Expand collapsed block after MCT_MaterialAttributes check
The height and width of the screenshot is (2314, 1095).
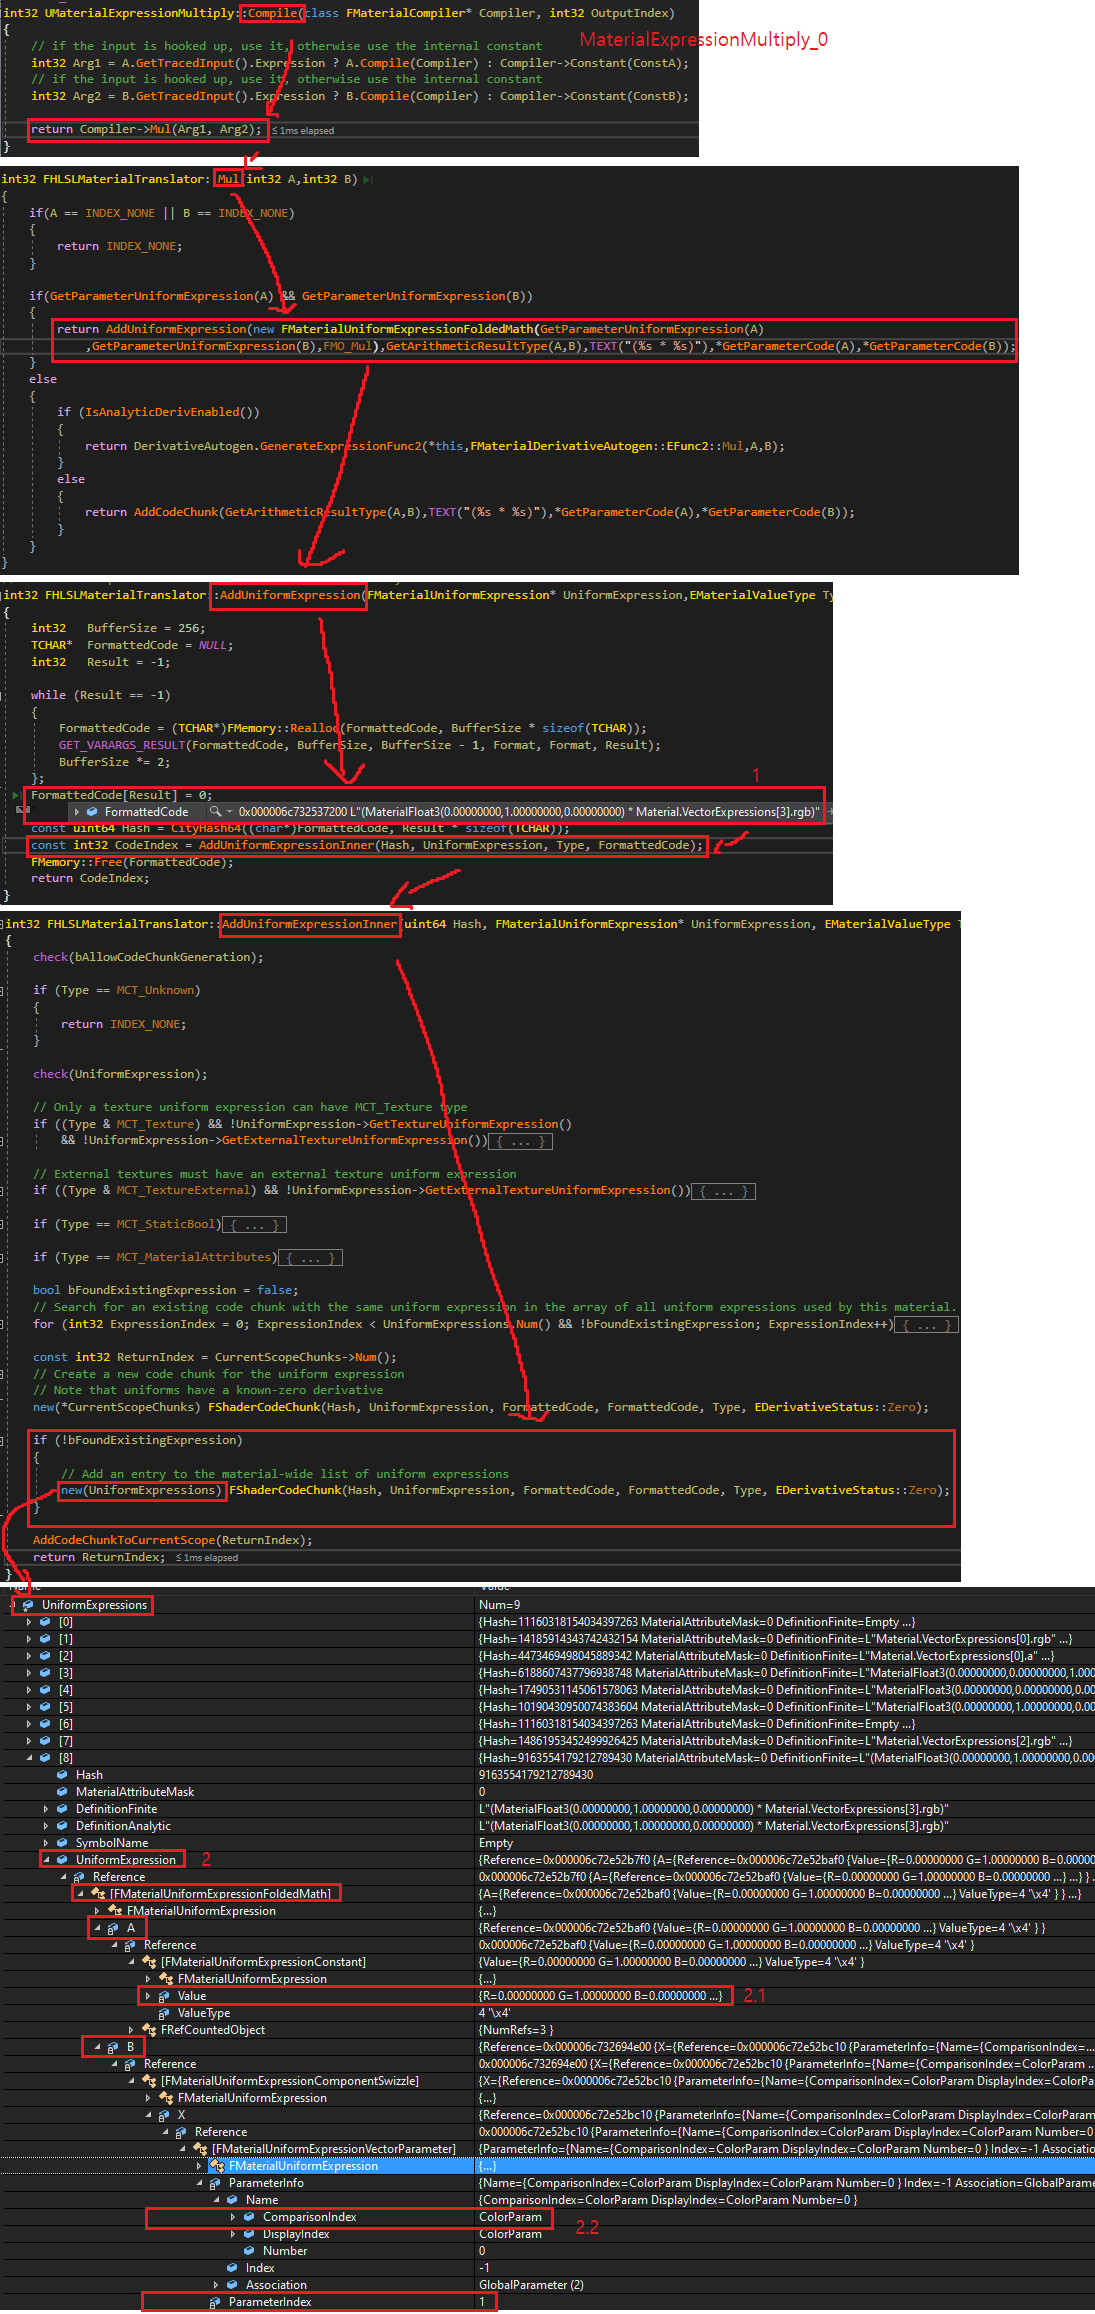tap(310, 1258)
